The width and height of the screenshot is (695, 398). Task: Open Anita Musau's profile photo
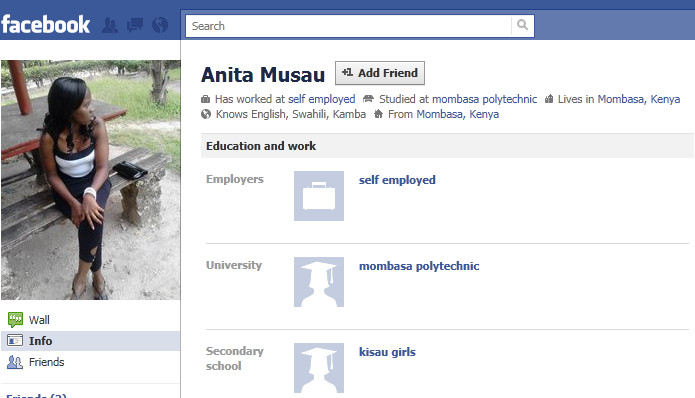click(x=90, y=180)
